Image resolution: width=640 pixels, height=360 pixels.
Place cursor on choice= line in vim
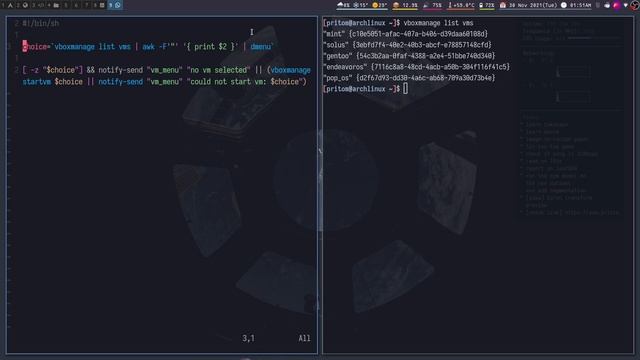click(148, 47)
